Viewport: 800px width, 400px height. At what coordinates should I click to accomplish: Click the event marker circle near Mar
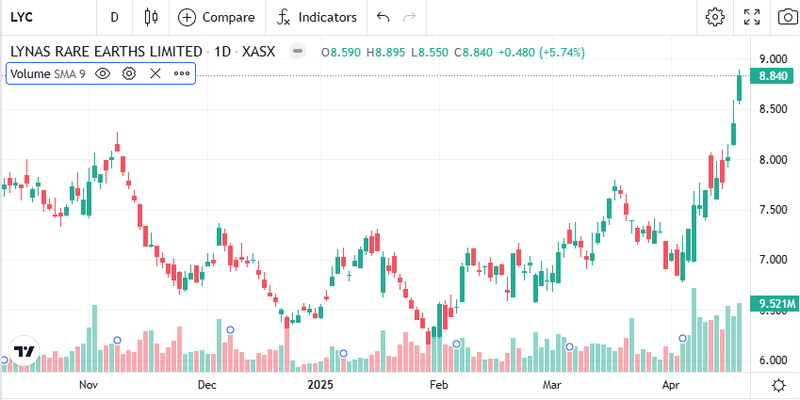tap(570, 347)
